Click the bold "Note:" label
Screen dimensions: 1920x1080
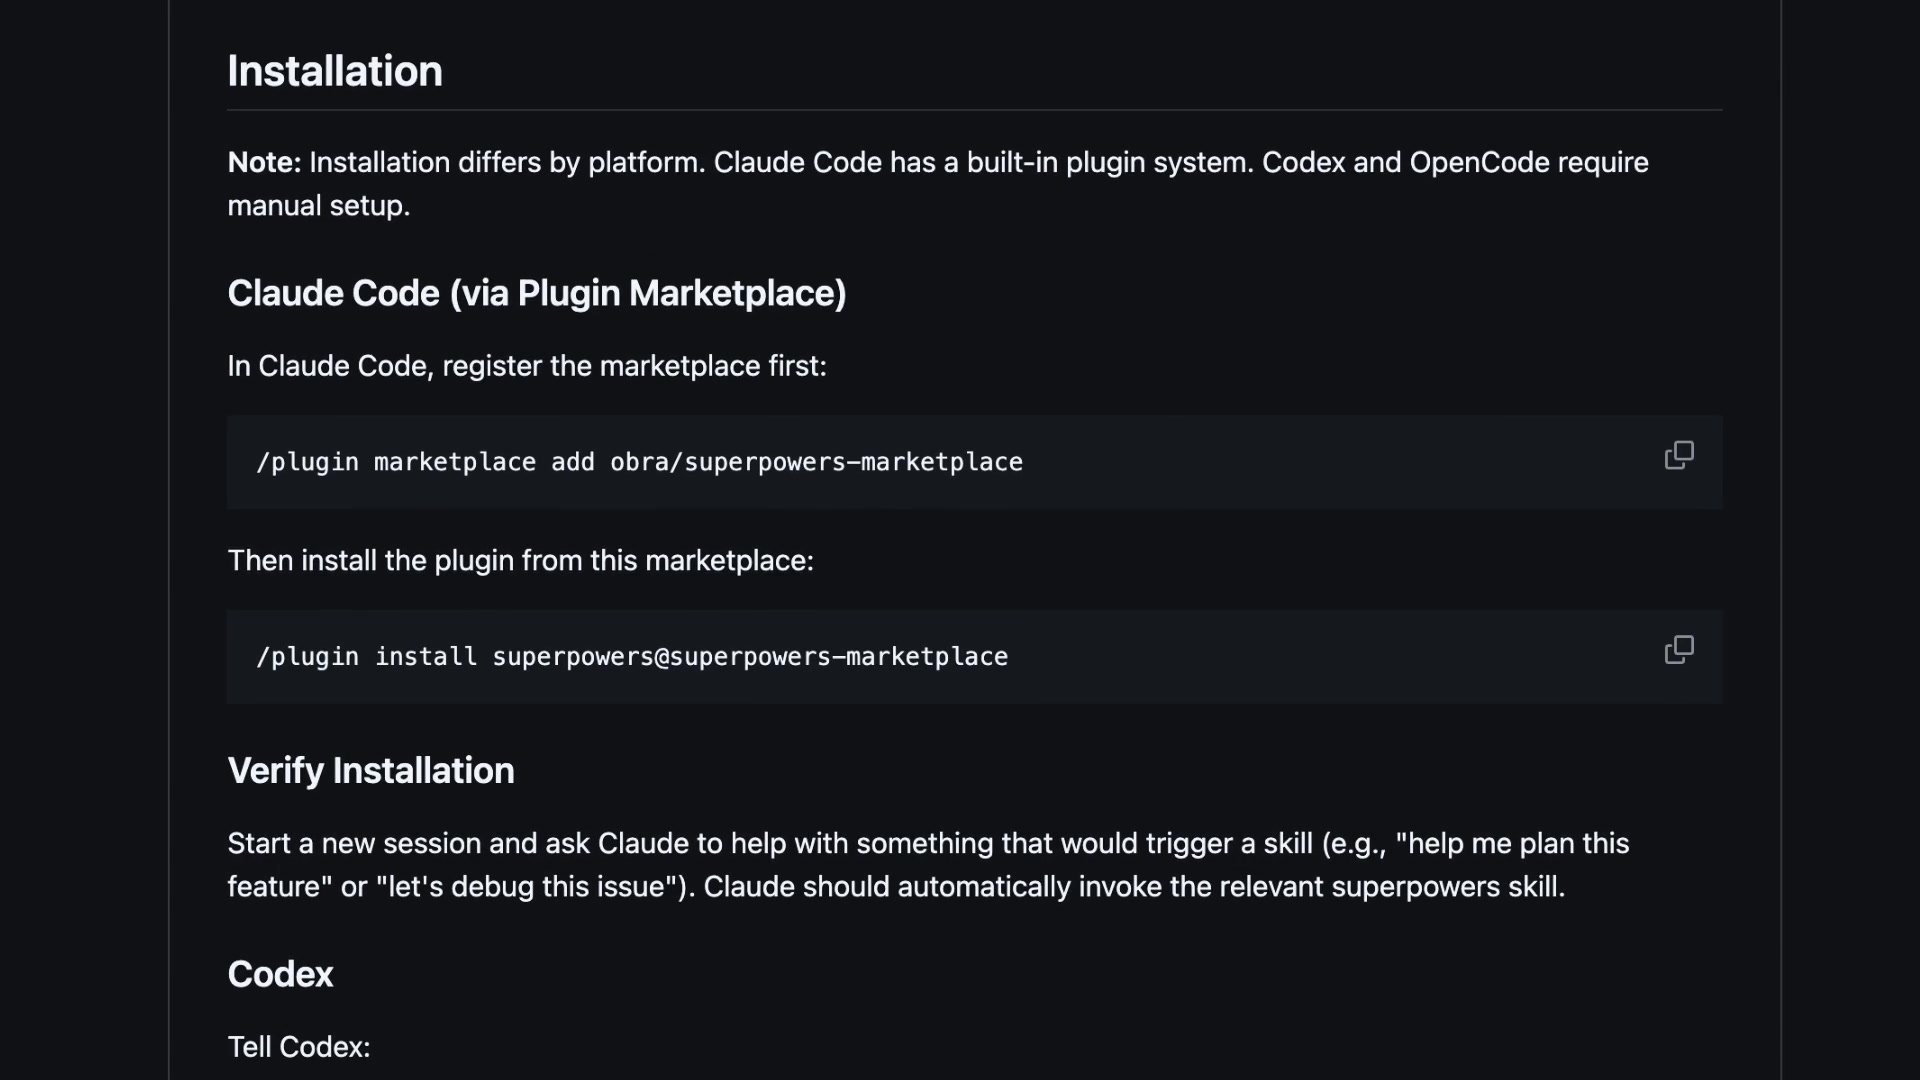click(263, 162)
